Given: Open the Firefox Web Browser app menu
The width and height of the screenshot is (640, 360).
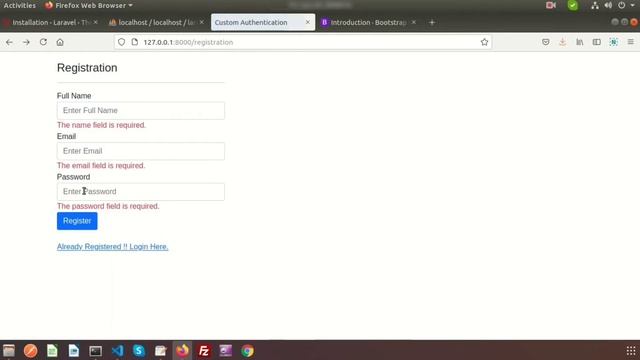Looking at the screenshot, I should coord(89,5).
